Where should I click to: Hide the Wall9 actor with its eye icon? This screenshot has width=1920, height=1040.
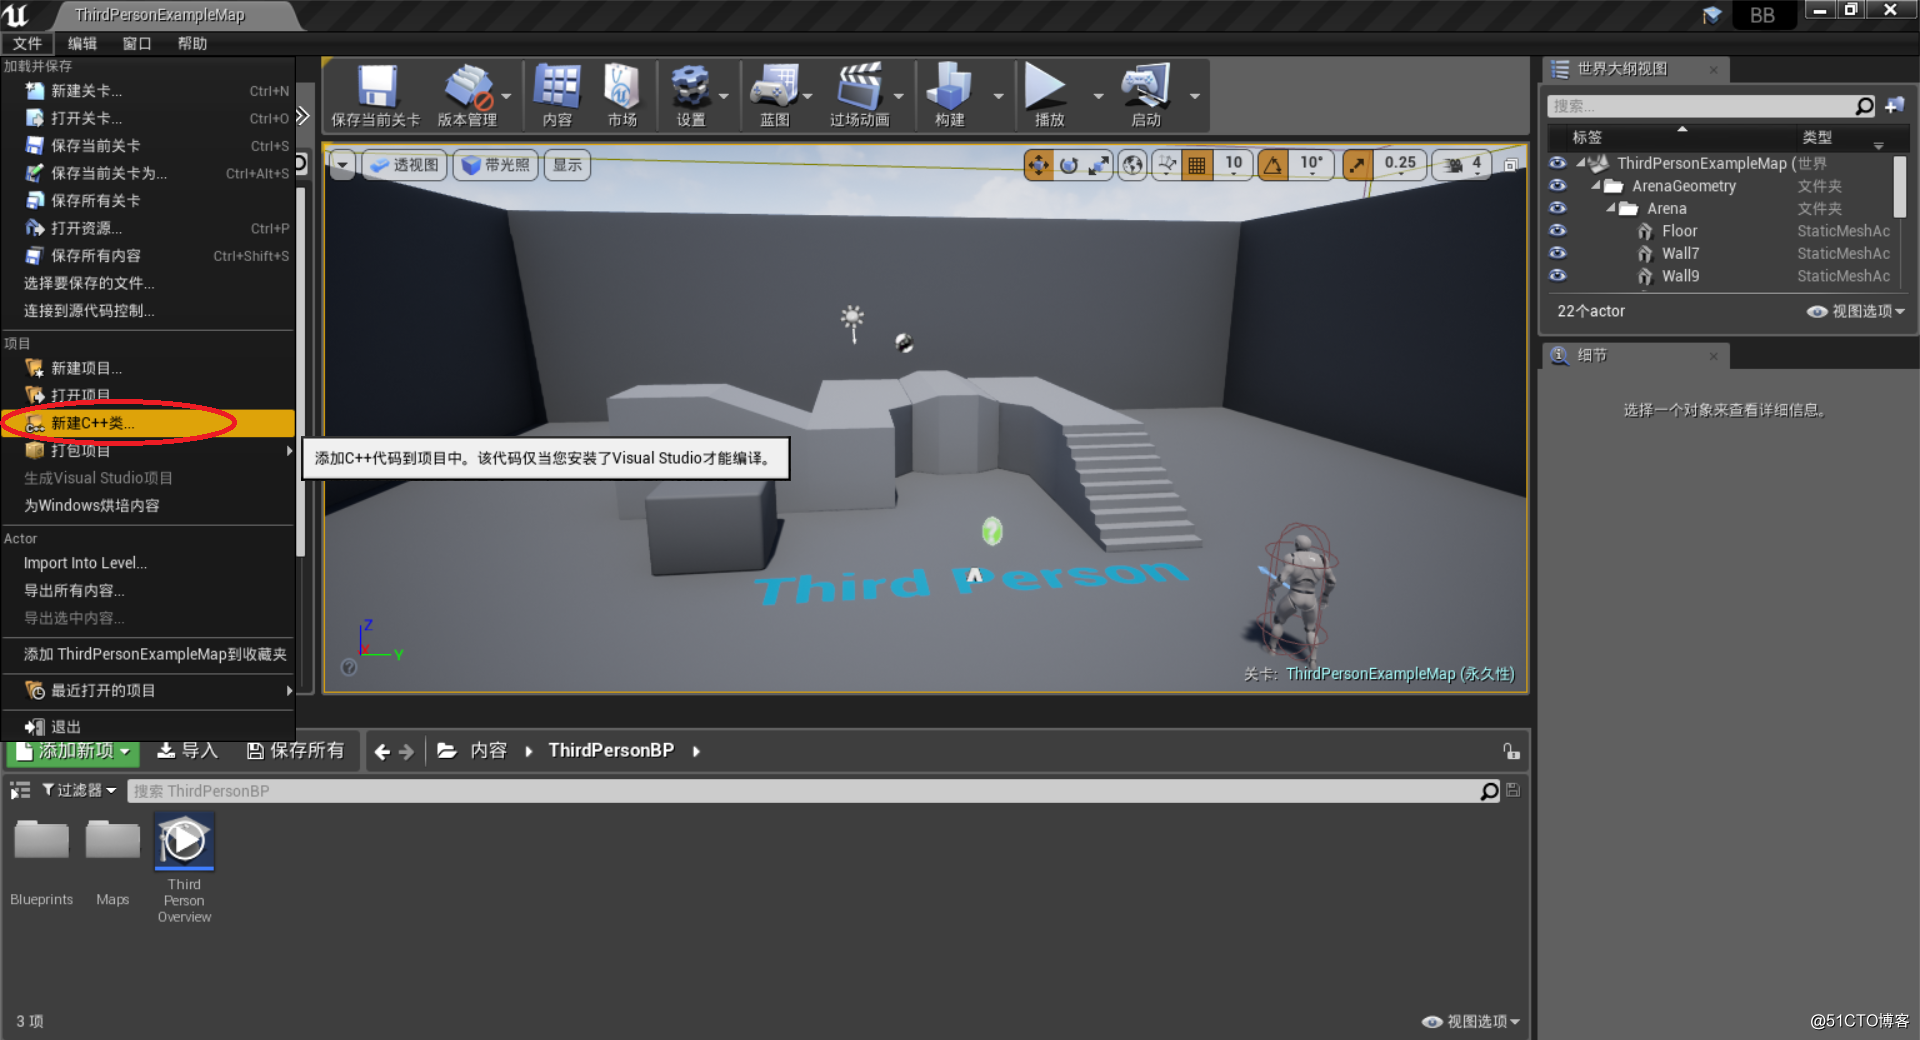1558,275
